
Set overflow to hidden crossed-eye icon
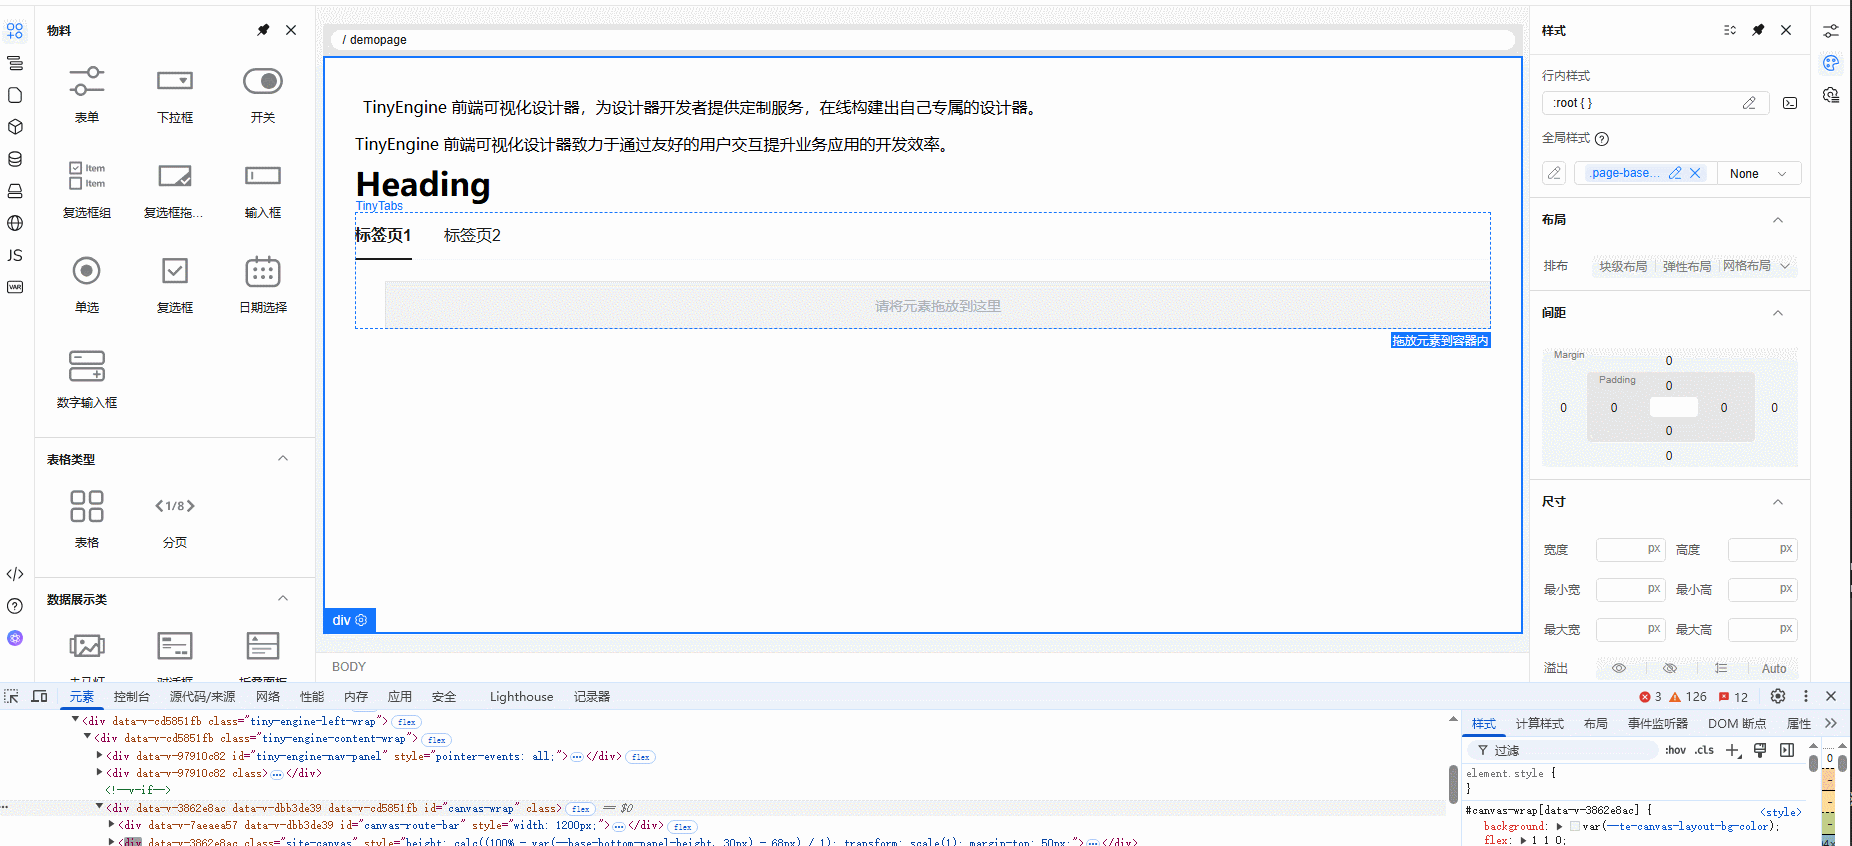click(1670, 668)
